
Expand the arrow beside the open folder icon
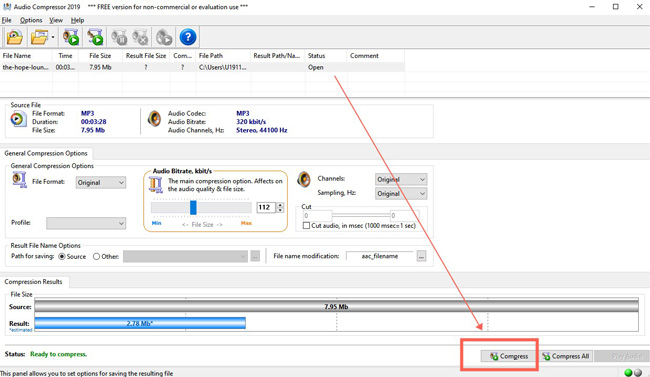[53, 37]
